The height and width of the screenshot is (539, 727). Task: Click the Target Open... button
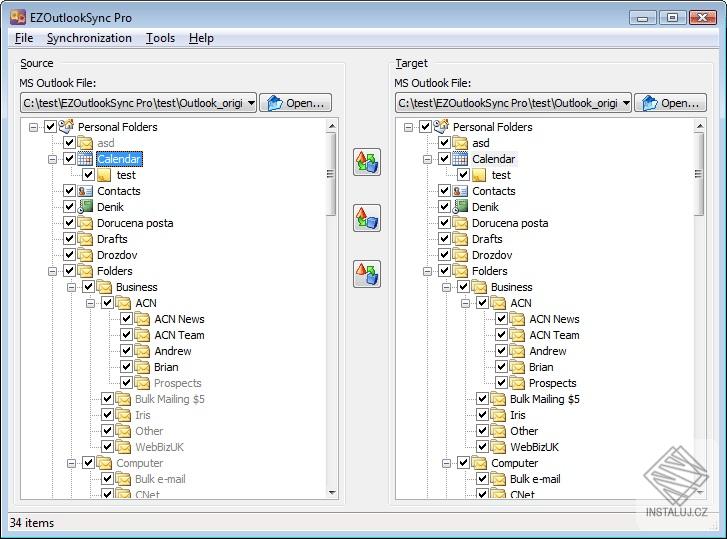click(670, 103)
